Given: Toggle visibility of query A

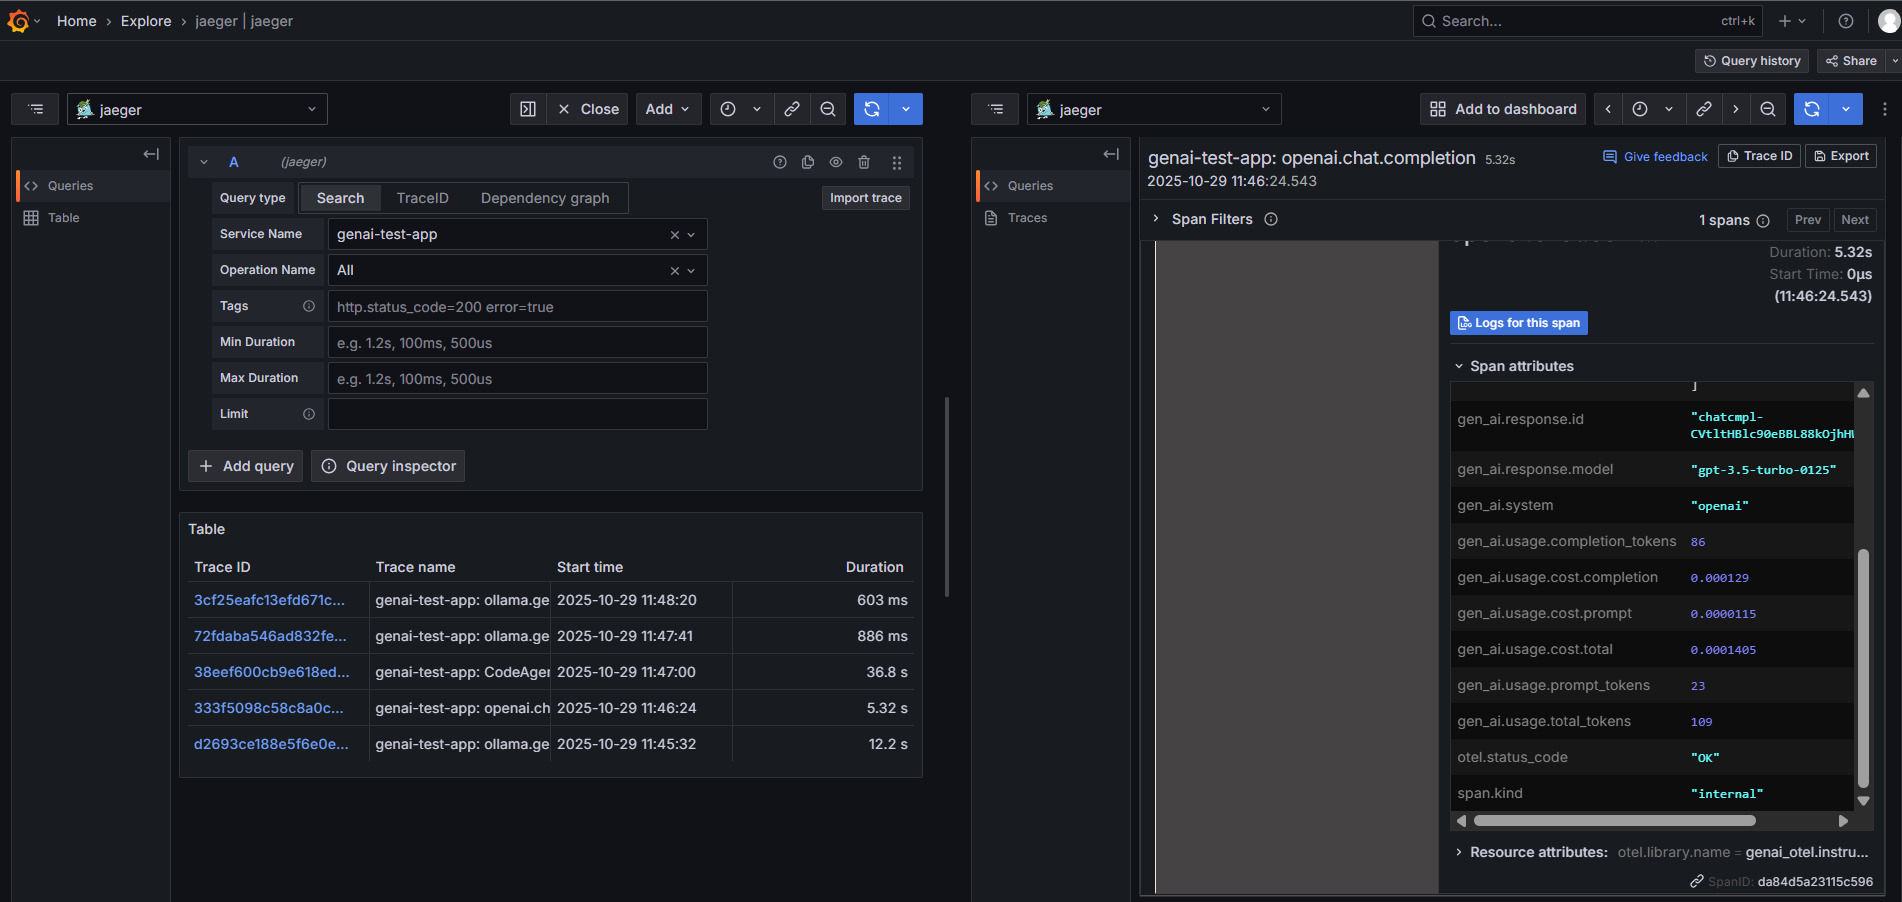Looking at the screenshot, I should click(x=836, y=162).
